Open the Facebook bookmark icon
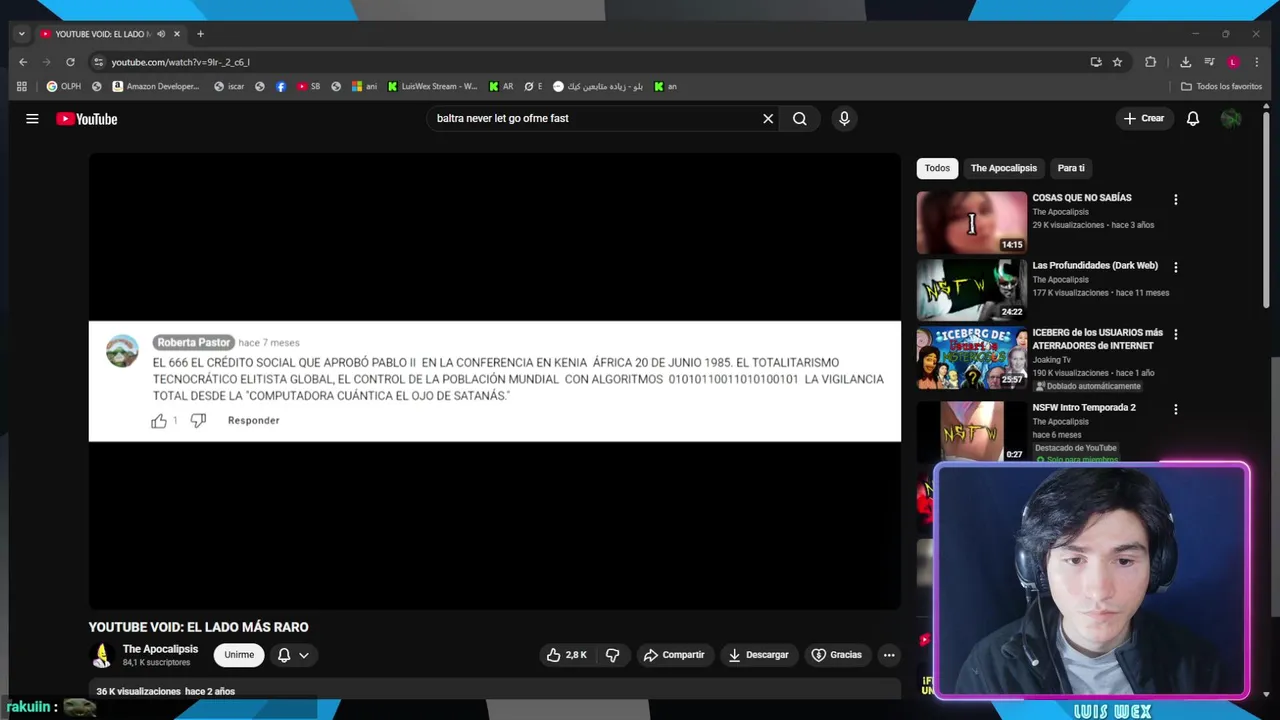The image size is (1280, 720). pos(281,87)
